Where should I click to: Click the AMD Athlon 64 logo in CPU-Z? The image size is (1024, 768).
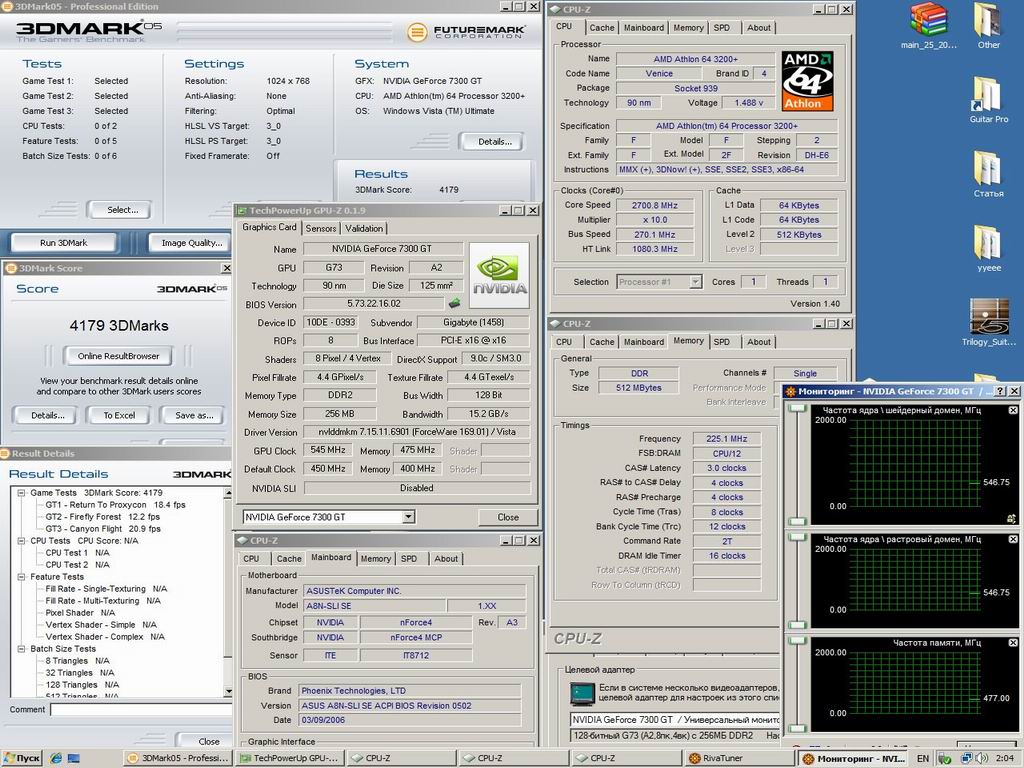click(807, 81)
